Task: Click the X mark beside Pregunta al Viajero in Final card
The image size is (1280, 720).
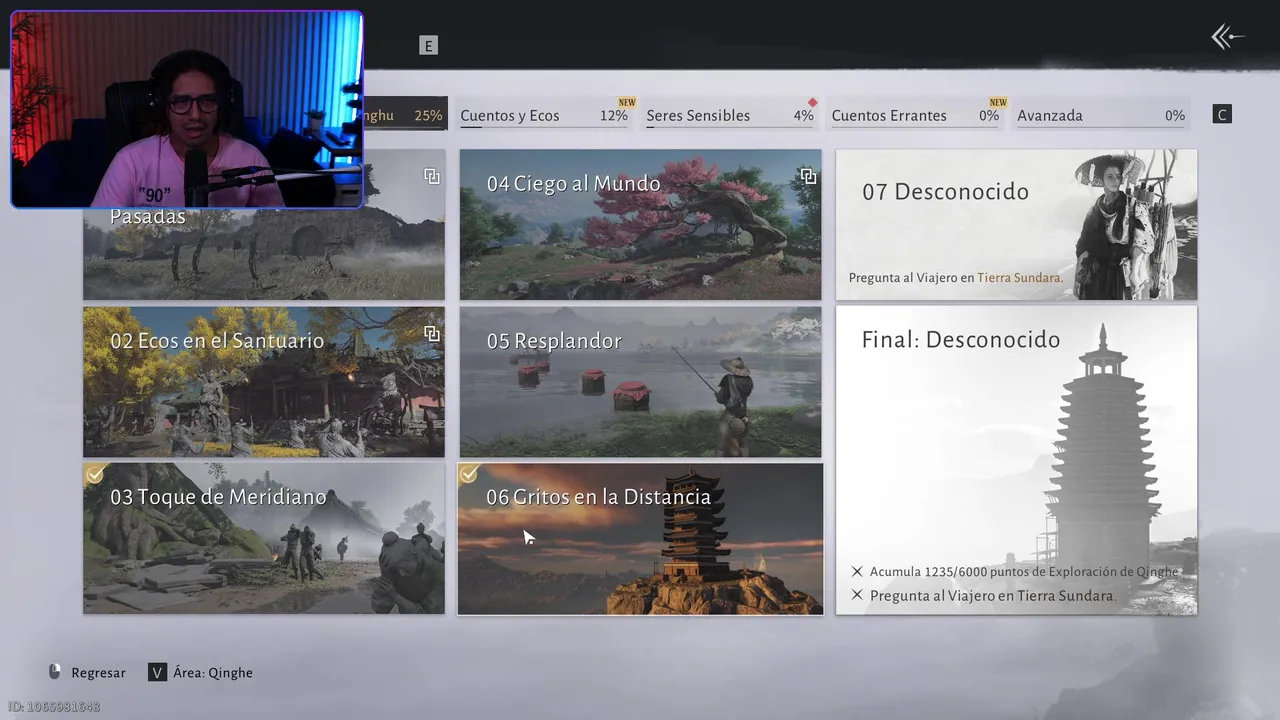Action: coord(857,596)
